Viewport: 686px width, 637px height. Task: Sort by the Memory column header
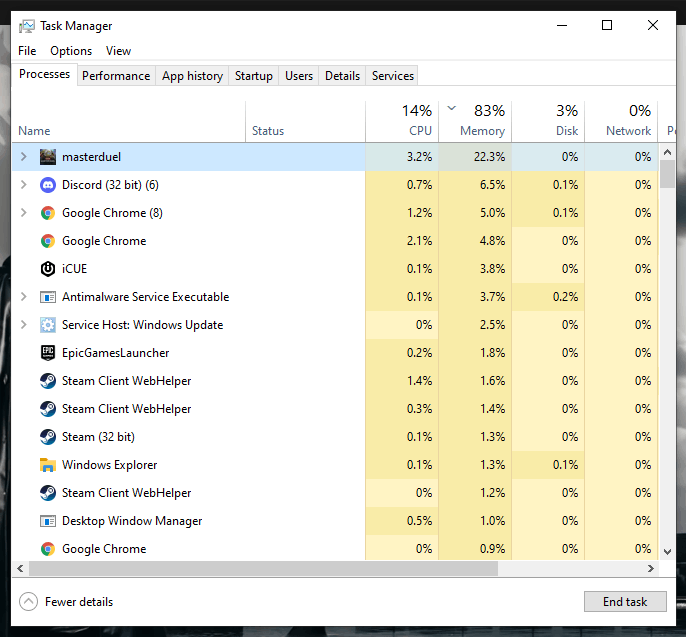[475, 122]
